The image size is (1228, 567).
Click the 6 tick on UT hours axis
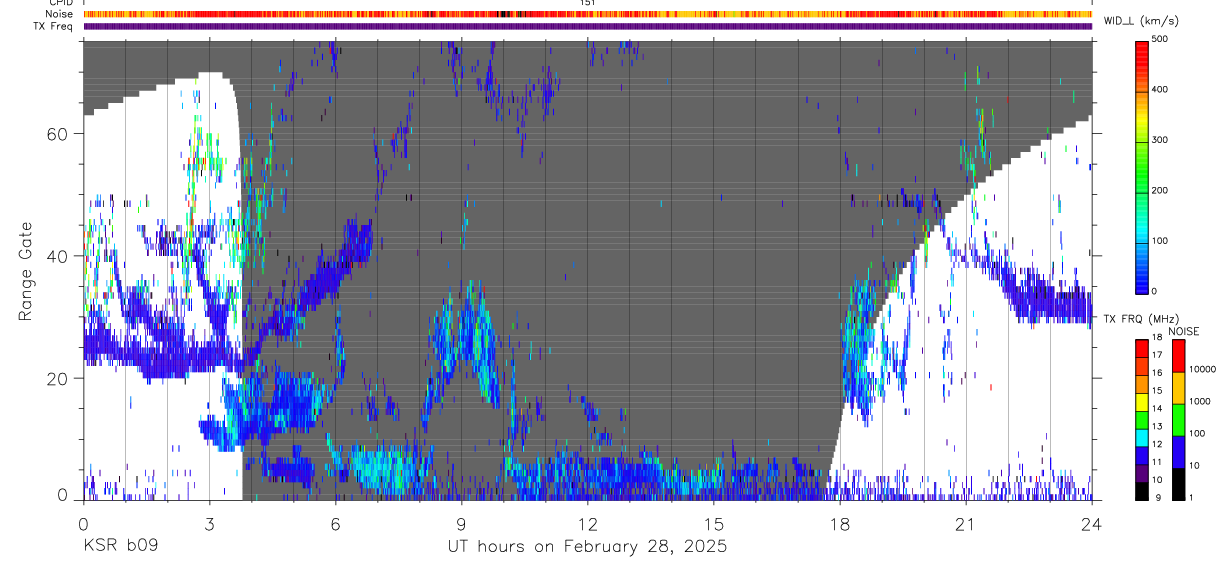pyautogui.click(x=335, y=523)
